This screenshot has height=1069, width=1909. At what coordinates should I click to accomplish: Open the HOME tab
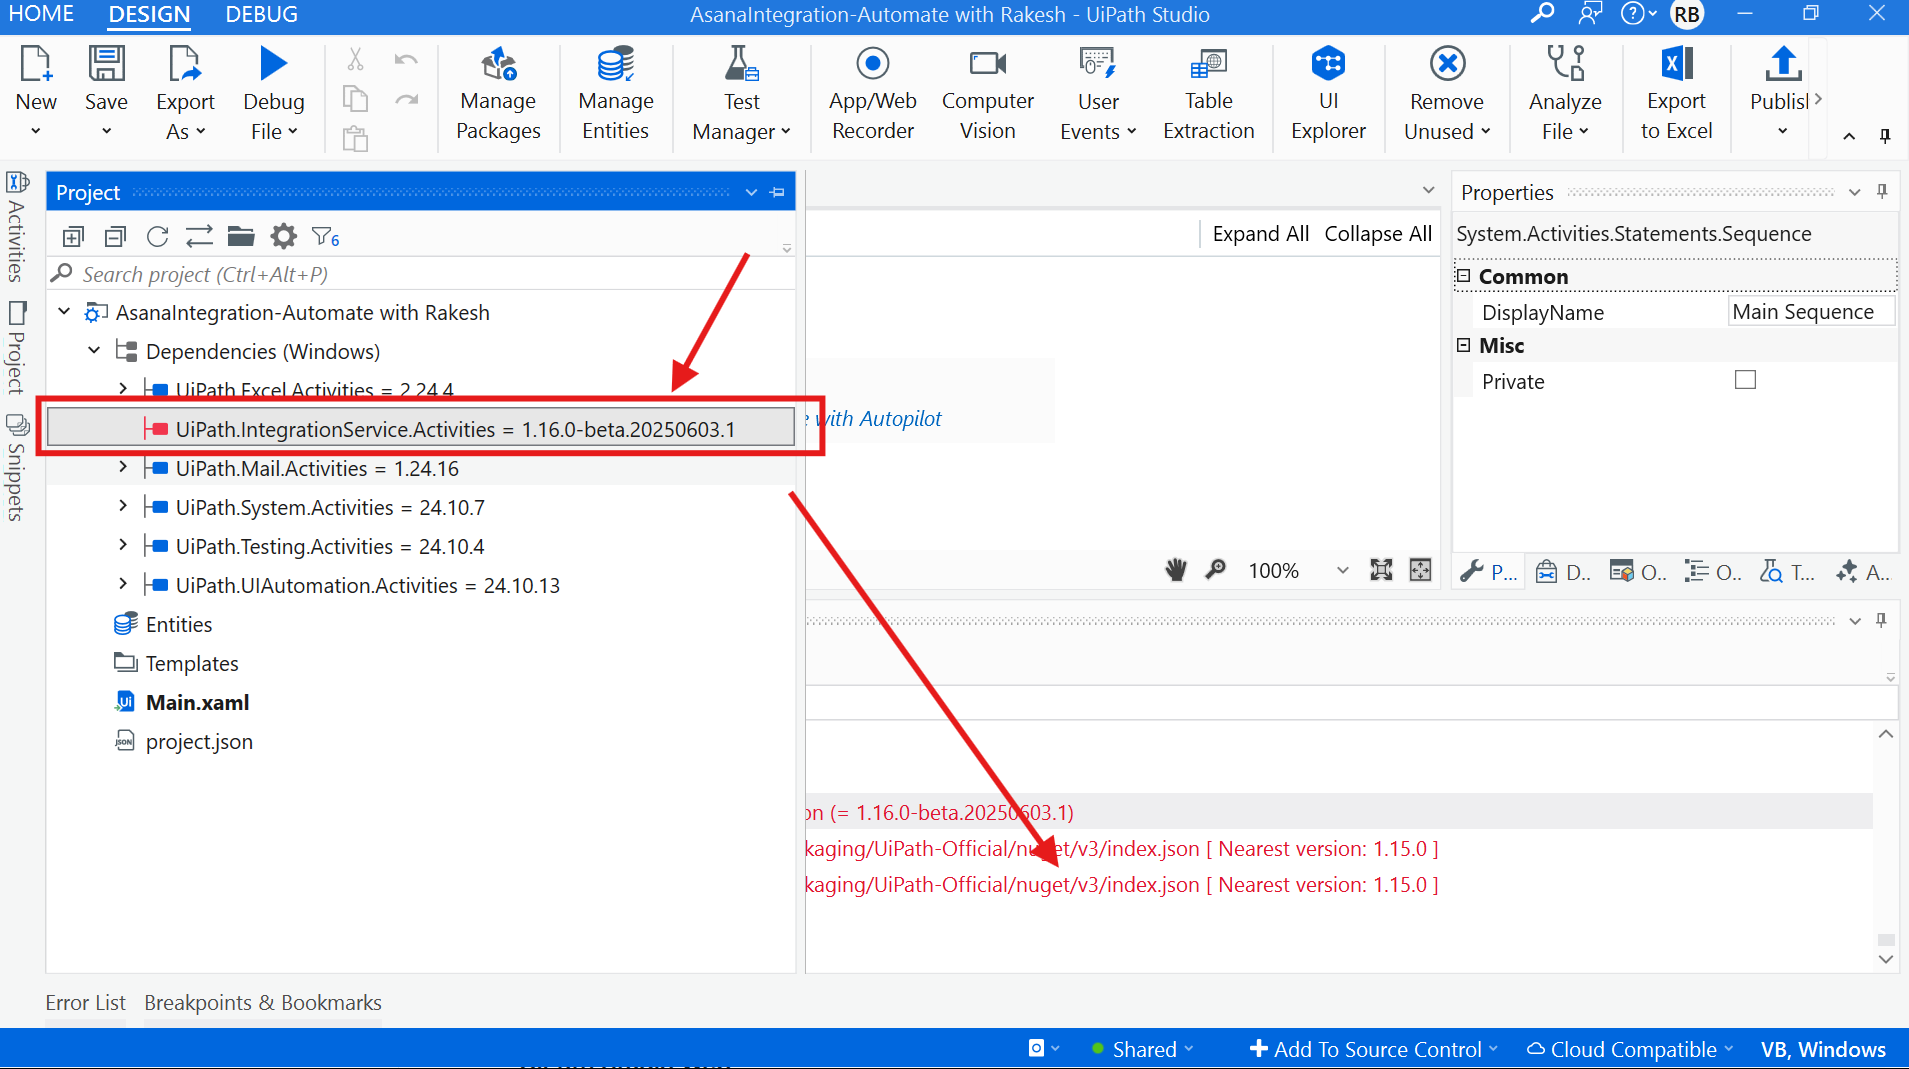[x=41, y=14]
